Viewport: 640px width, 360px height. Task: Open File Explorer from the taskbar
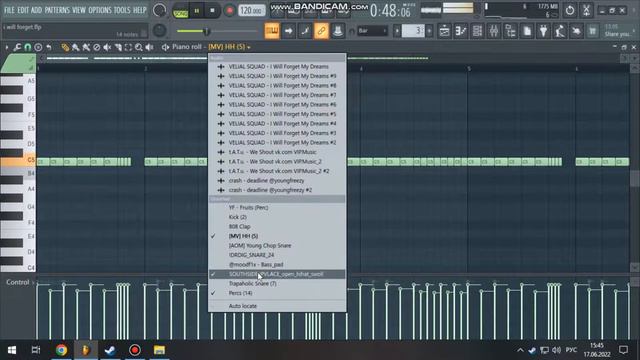pyautogui.click(x=159, y=350)
